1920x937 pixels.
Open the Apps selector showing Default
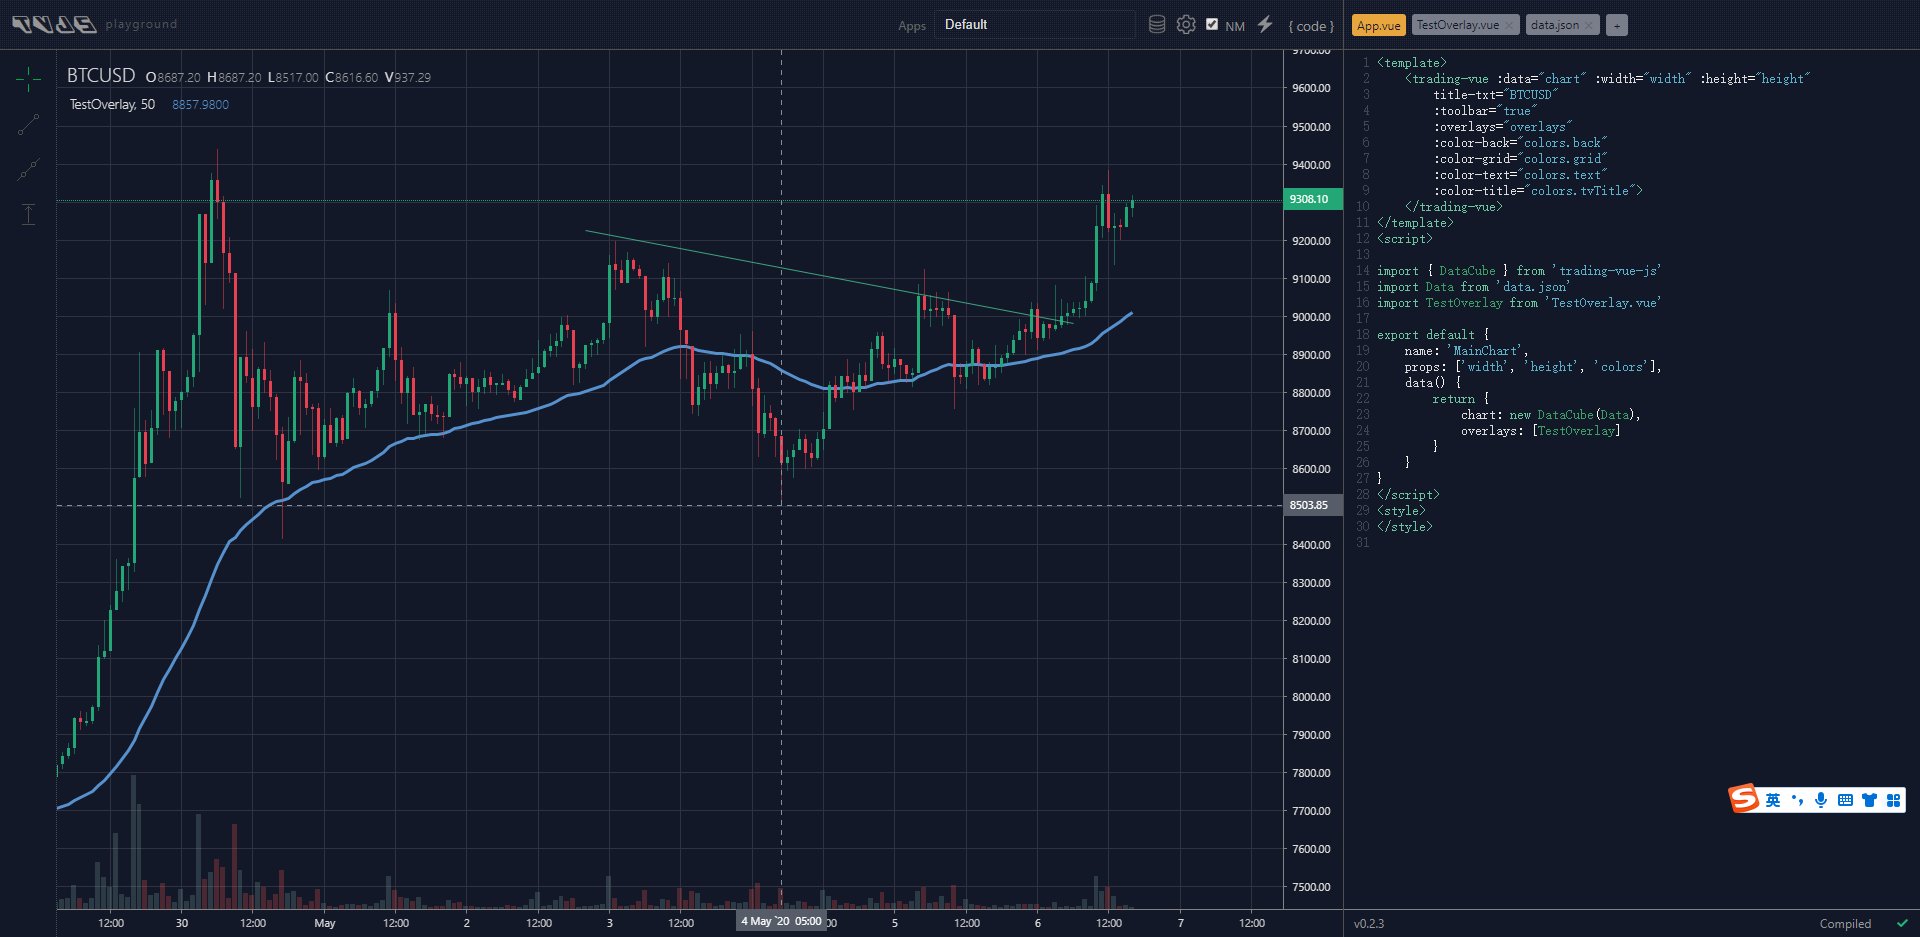click(x=1035, y=25)
